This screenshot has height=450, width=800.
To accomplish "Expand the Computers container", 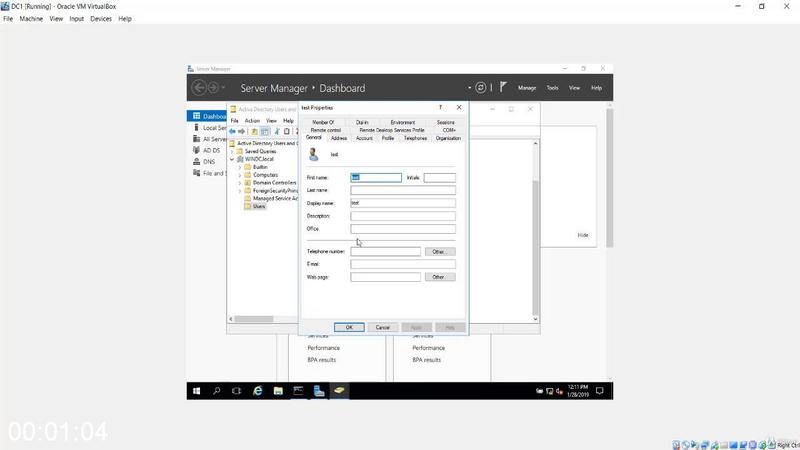I will pyautogui.click(x=240, y=175).
